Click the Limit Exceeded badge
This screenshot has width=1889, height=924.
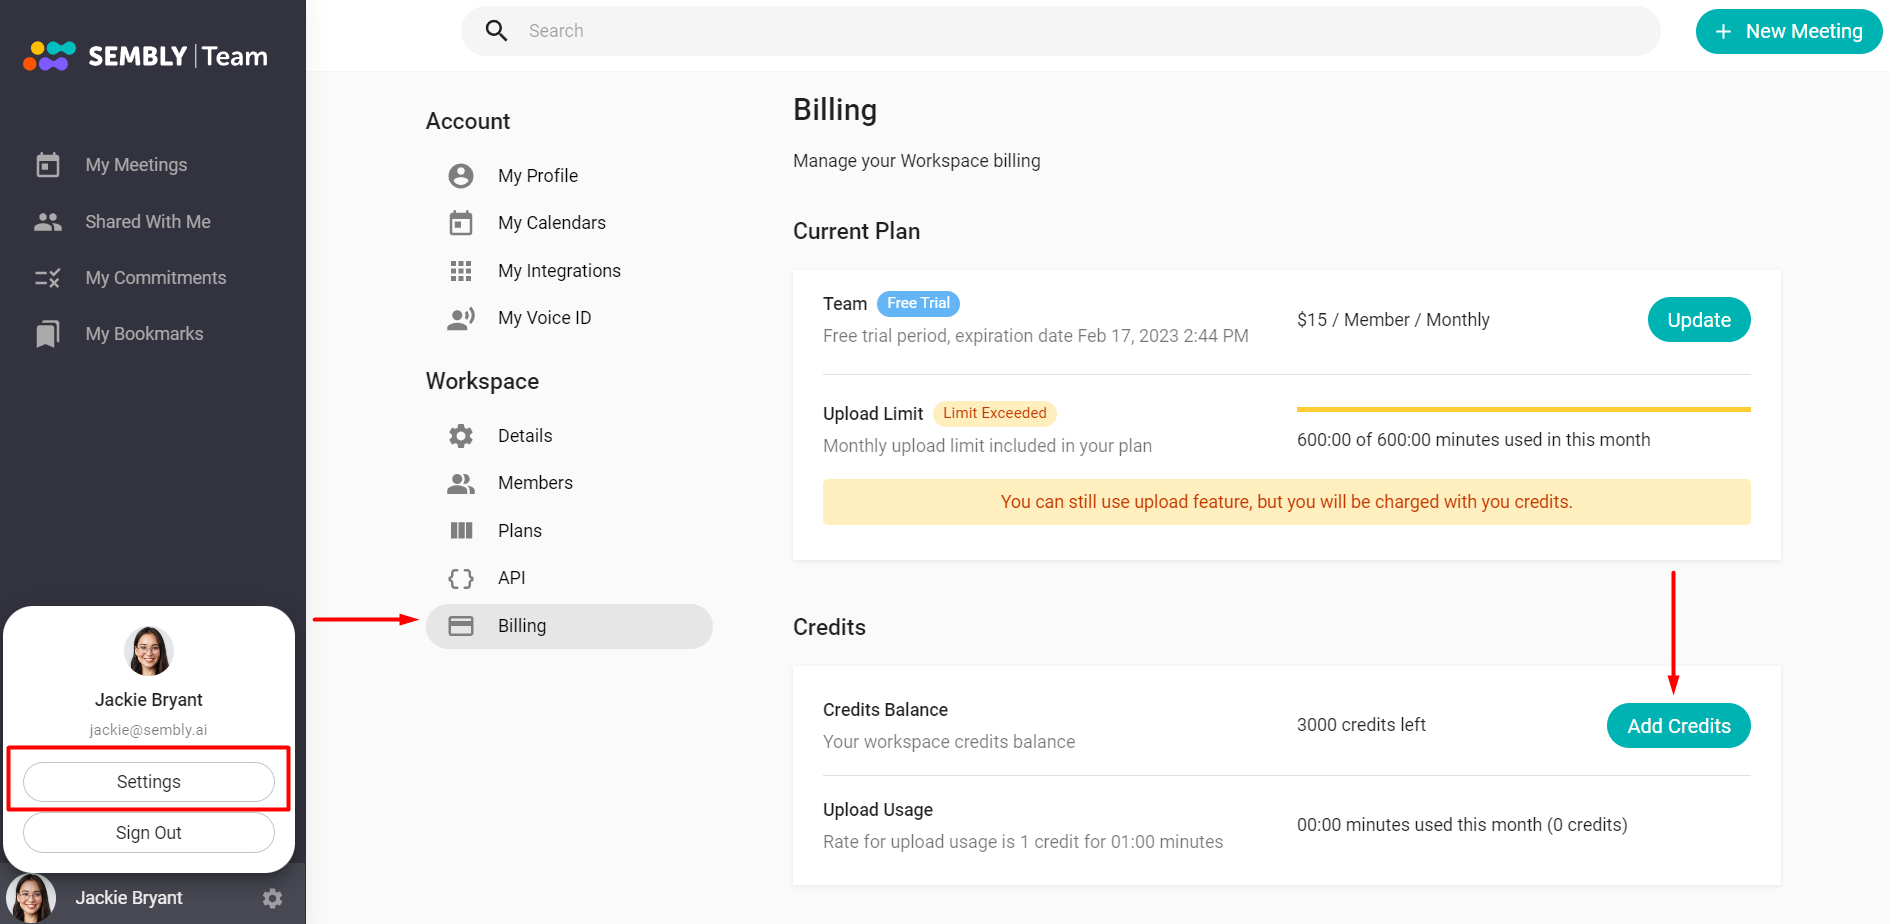coord(995,413)
